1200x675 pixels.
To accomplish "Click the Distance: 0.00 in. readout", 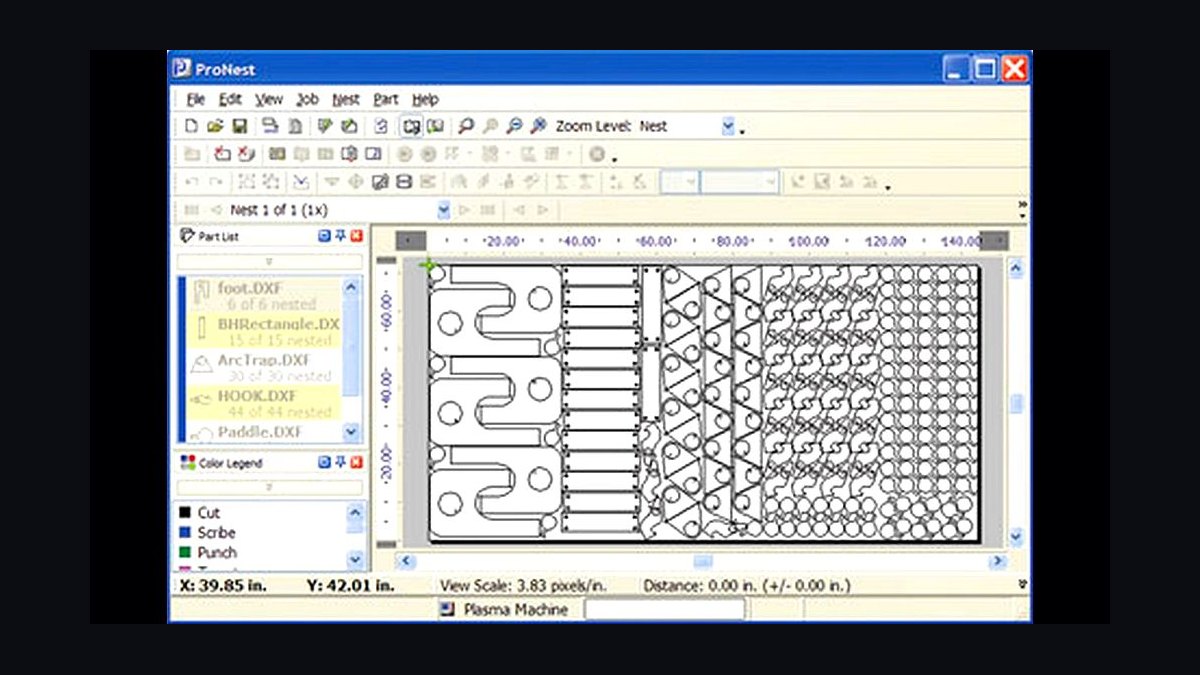I will 747,586.
